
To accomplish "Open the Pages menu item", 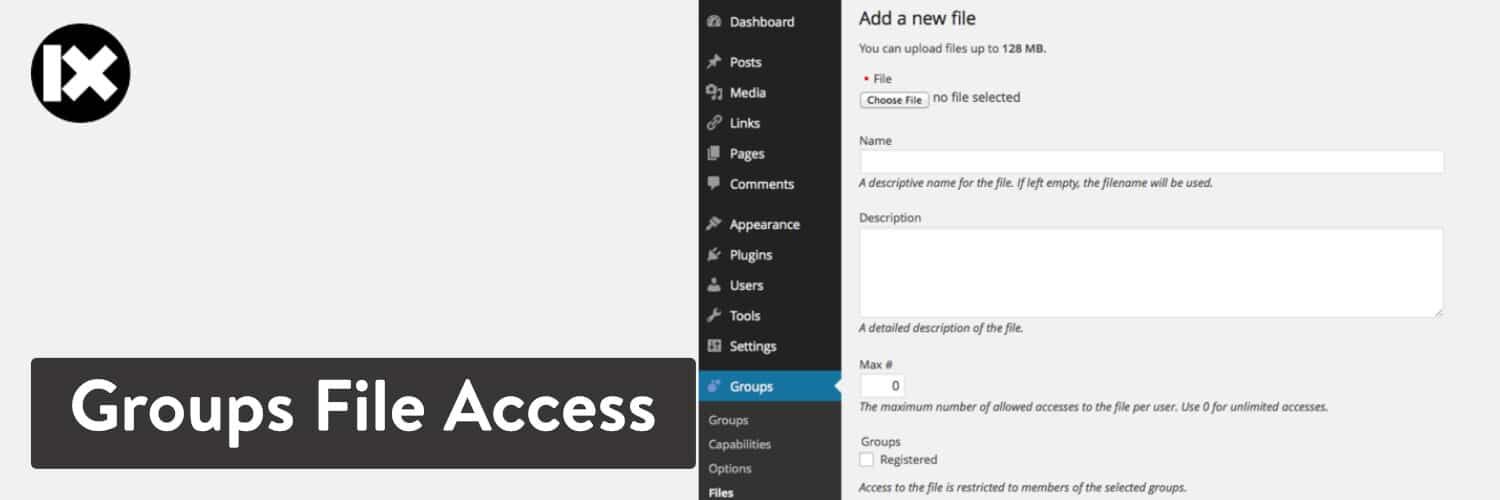I will pyautogui.click(x=746, y=154).
